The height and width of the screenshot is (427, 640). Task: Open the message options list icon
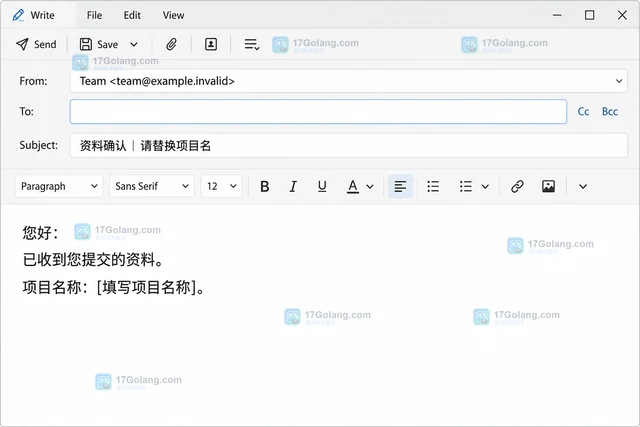[252, 44]
